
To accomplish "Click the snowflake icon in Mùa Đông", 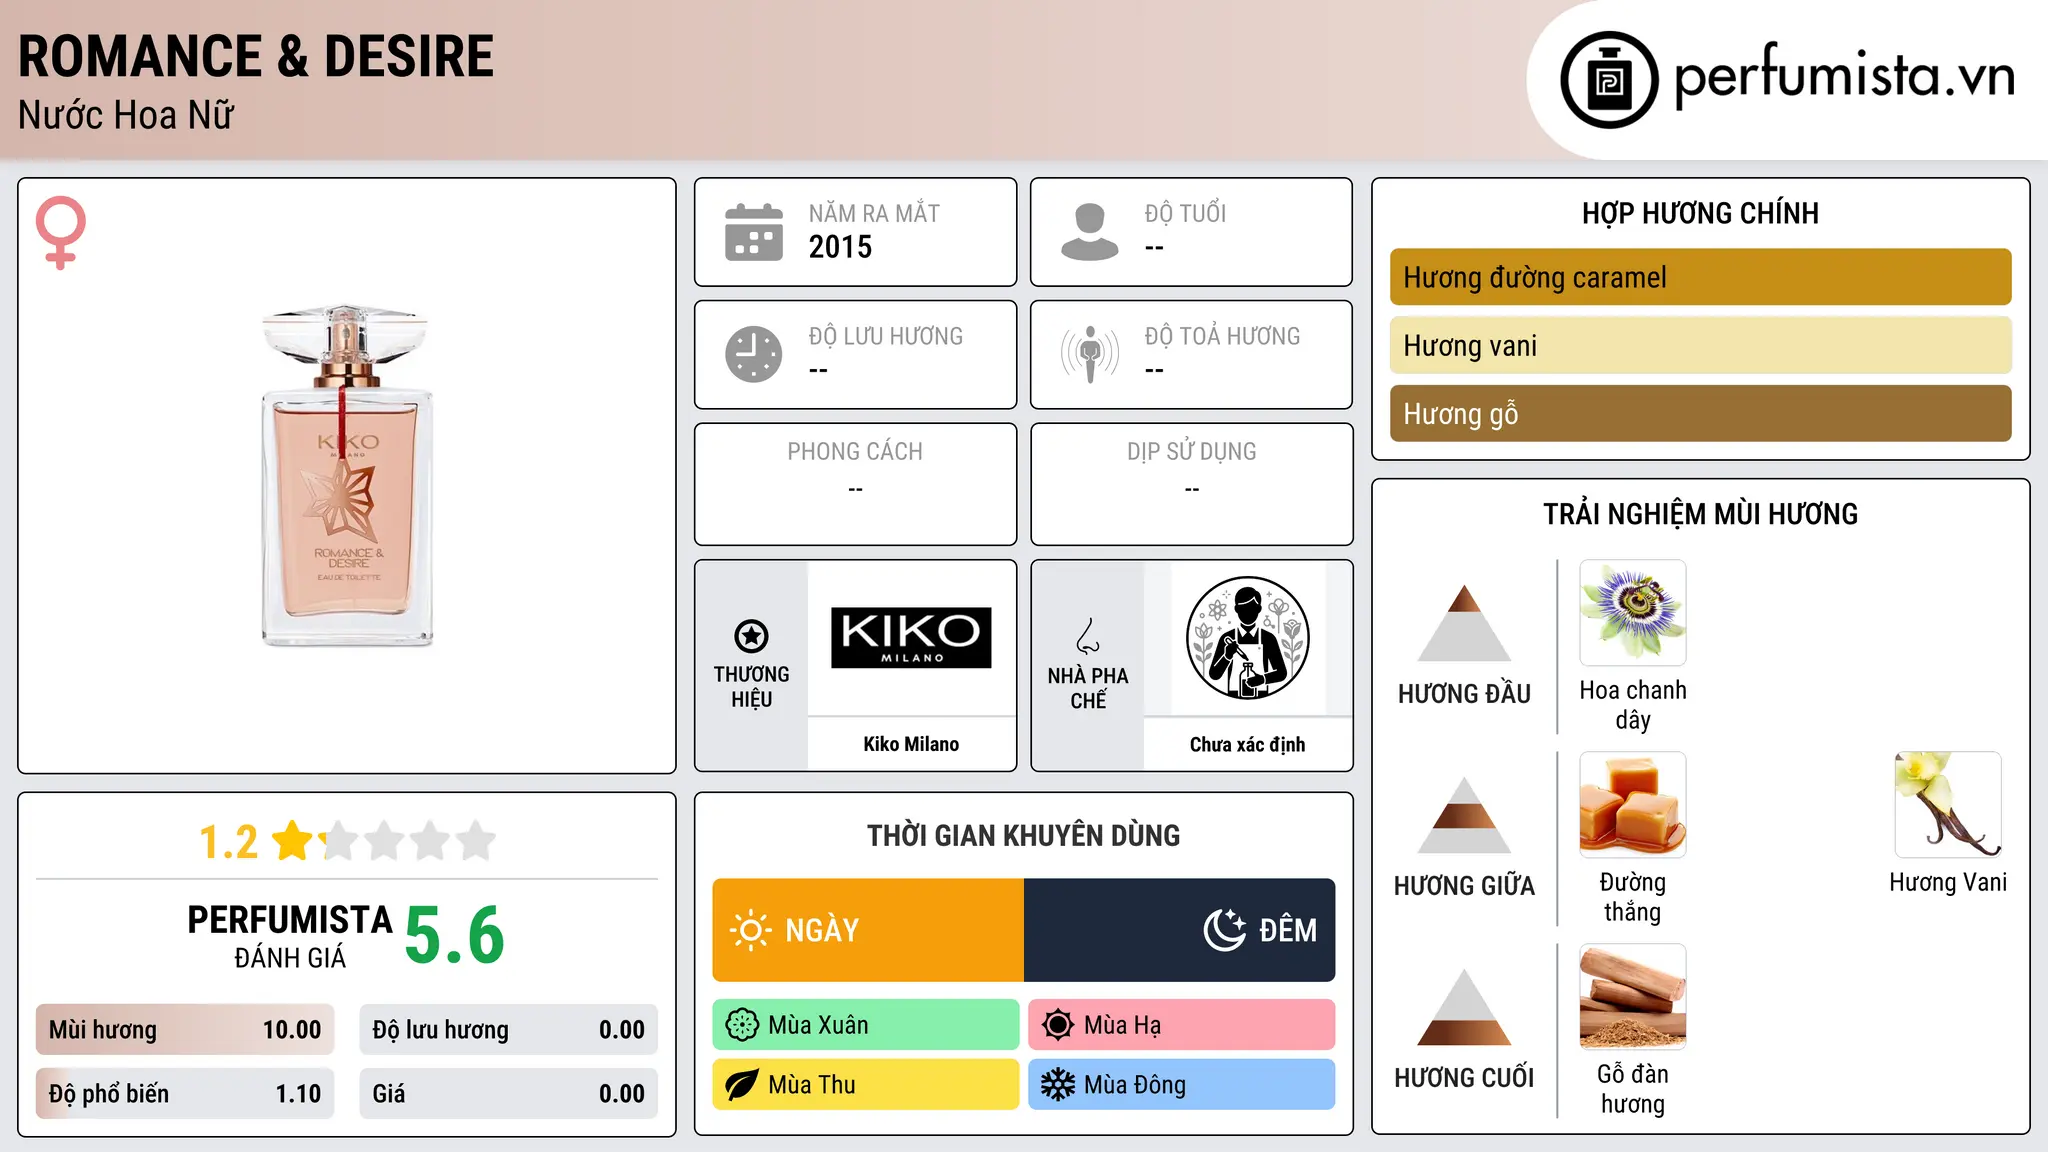I will (x=1058, y=1085).
